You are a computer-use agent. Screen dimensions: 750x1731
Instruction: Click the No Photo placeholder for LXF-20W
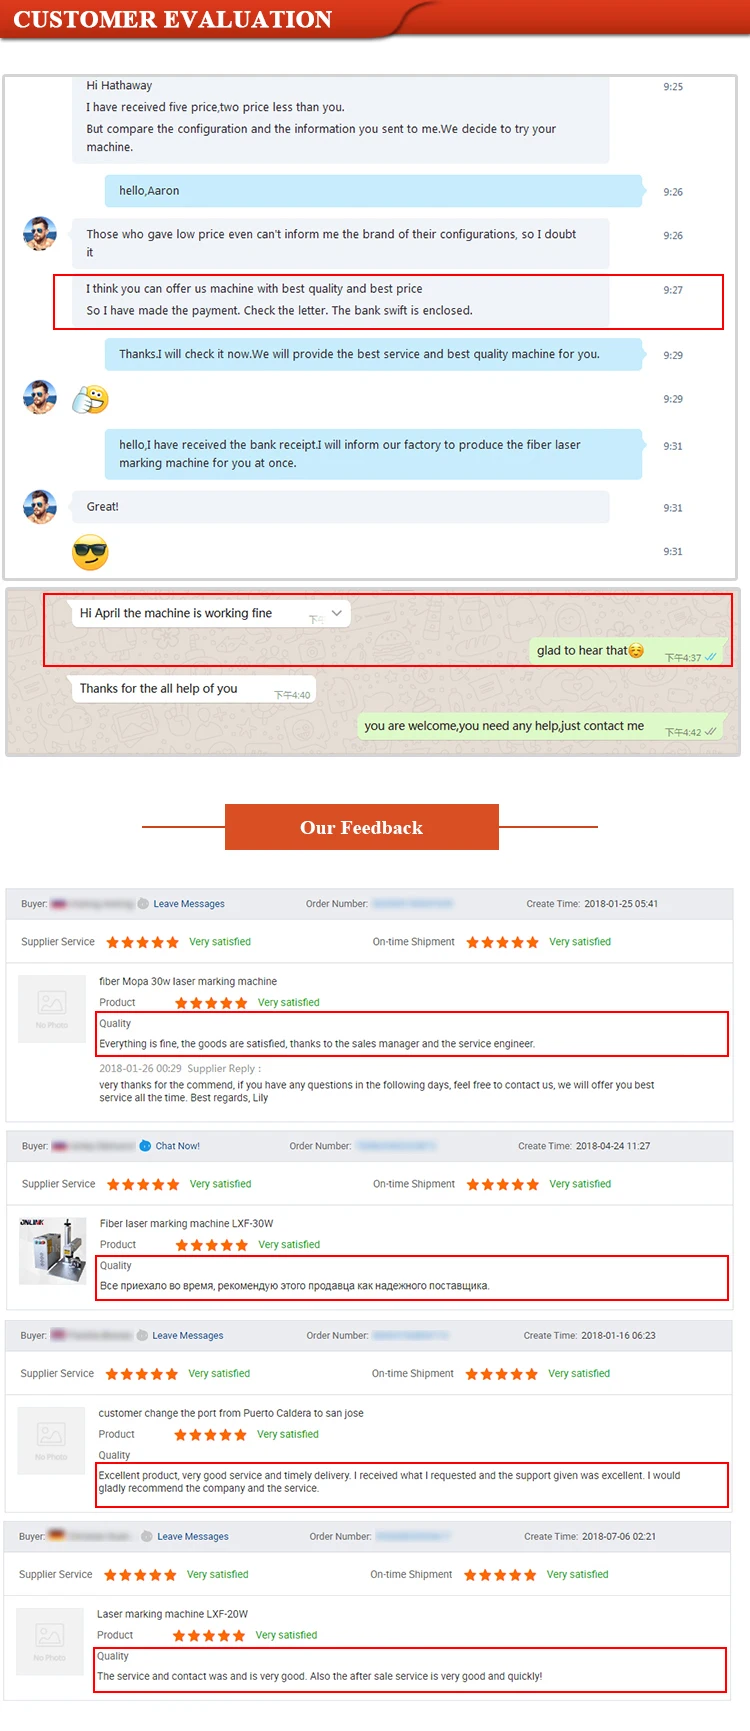click(50, 1641)
